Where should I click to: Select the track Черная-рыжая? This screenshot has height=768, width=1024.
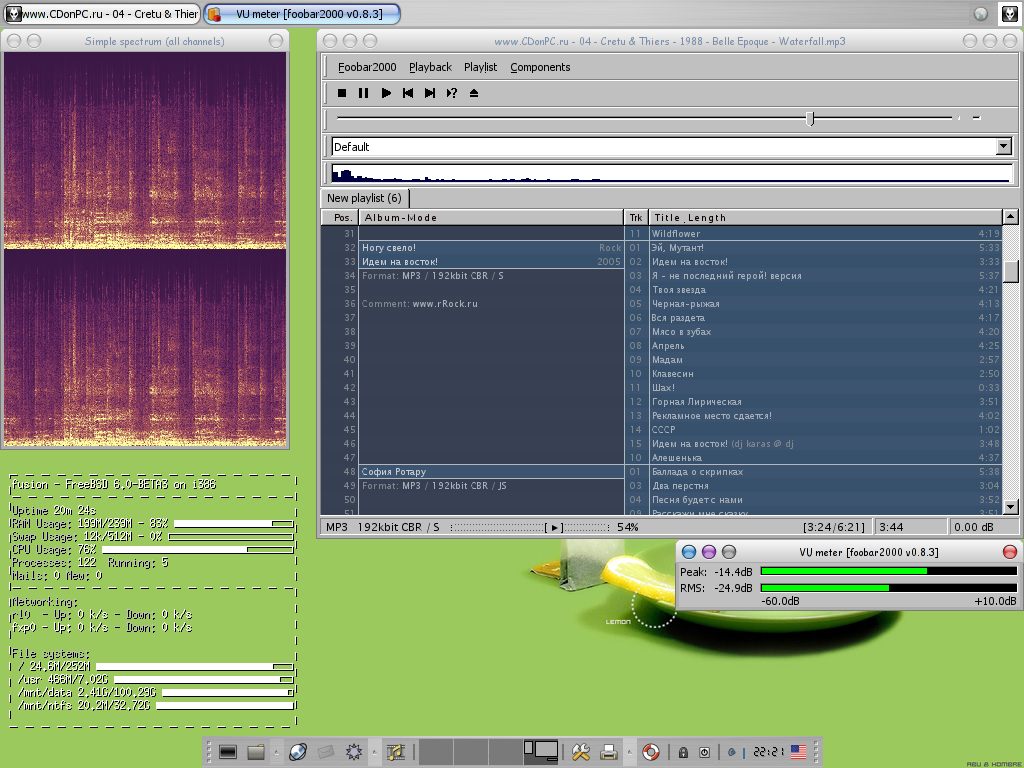point(825,304)
